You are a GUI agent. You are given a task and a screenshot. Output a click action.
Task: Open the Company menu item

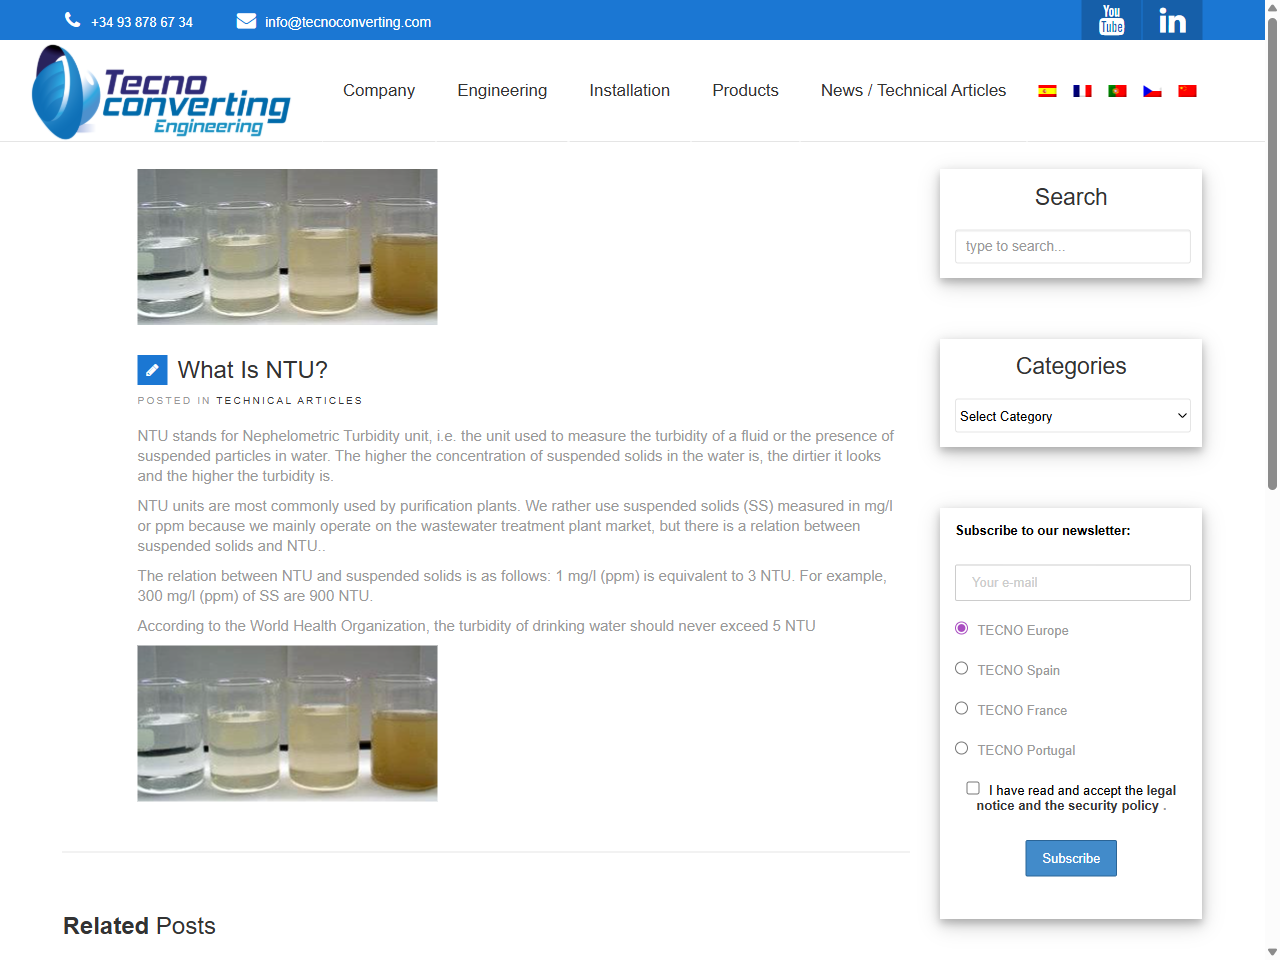pyautogui.click(x=379, y=90)
